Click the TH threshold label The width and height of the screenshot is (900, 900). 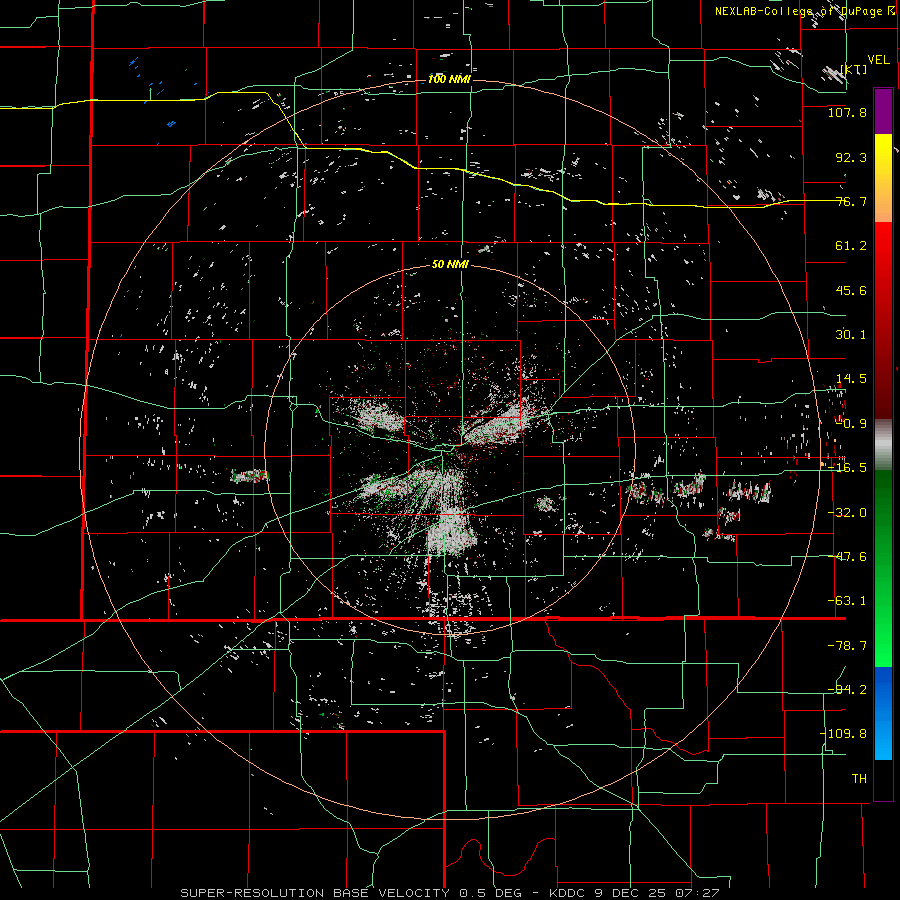pos(859,778)
